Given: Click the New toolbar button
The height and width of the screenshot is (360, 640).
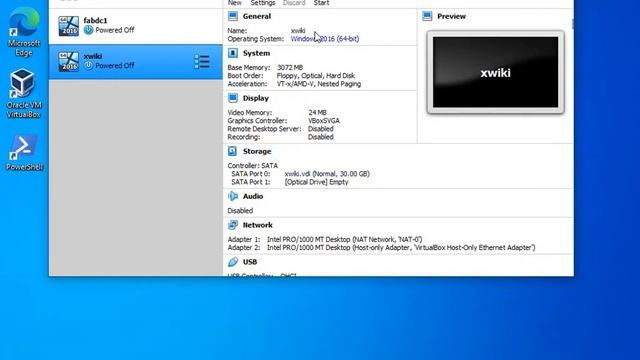Looking at the screenshot, I should click(x=235, y=3).
